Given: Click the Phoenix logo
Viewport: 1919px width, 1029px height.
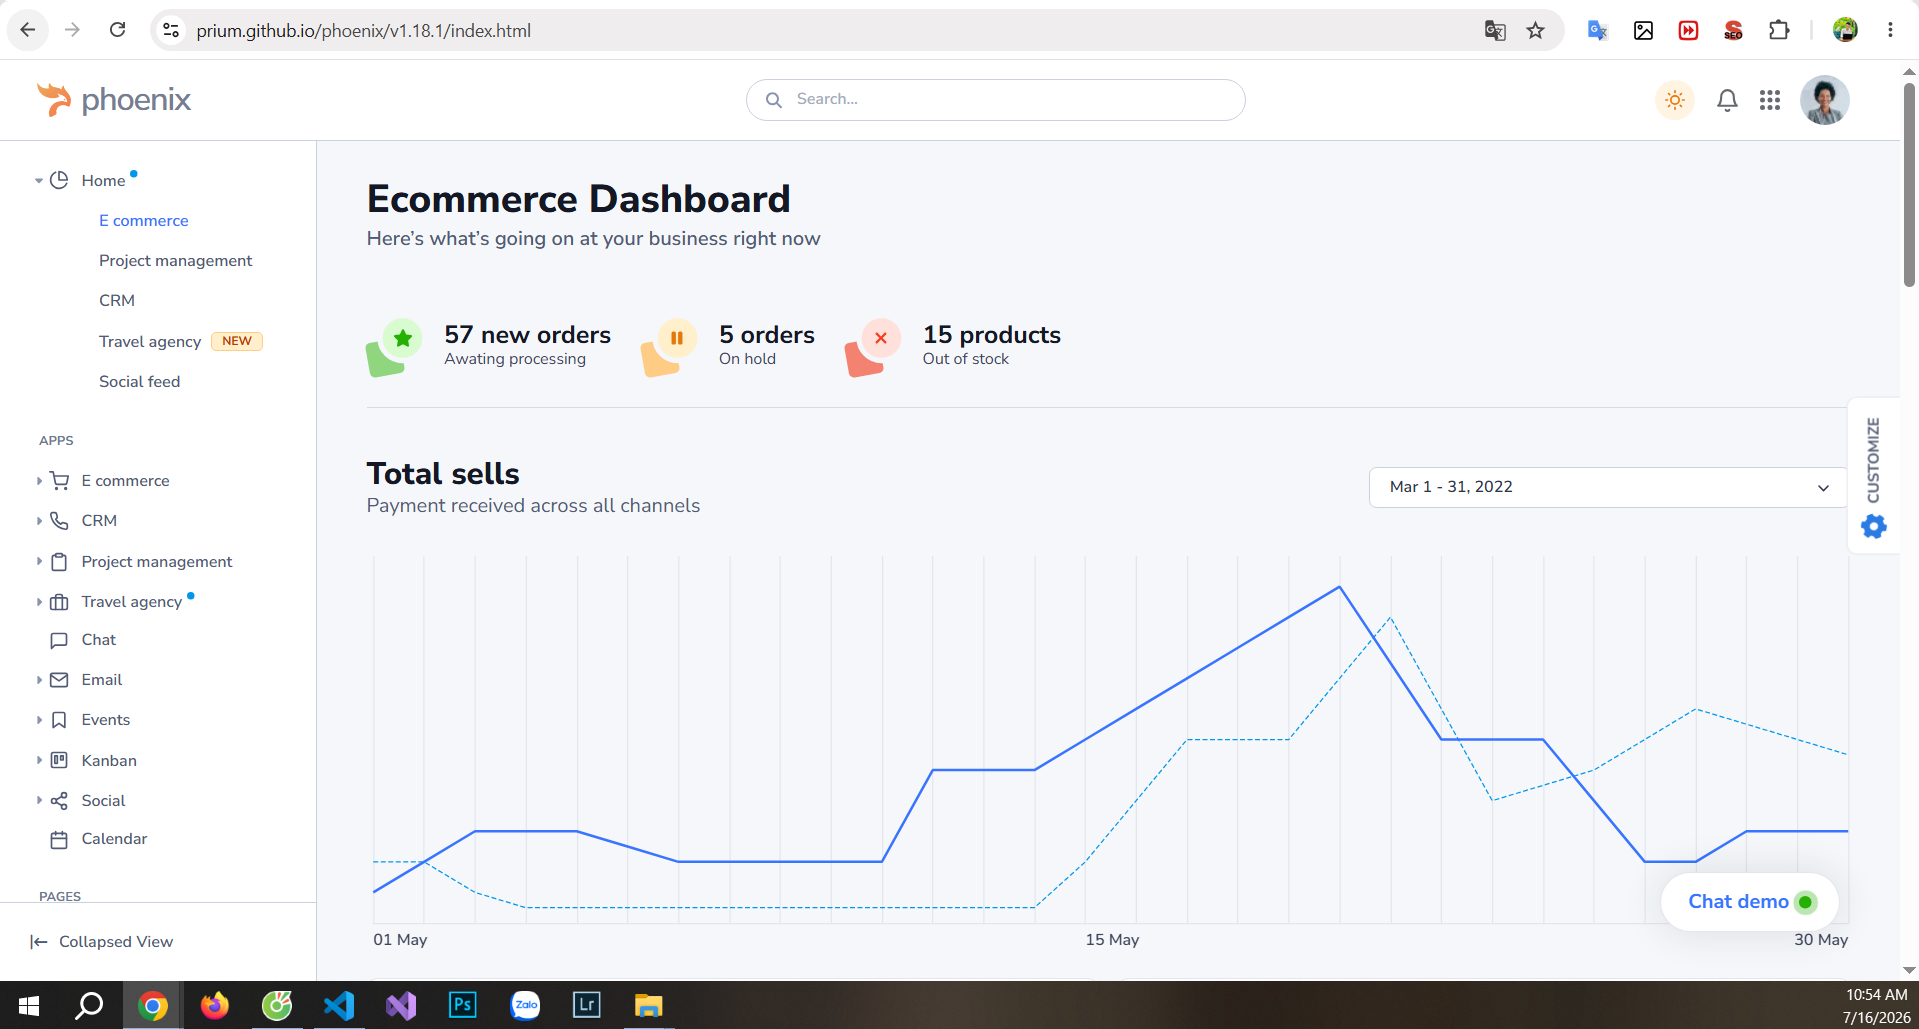Looking at the screenshot, I should (113, 100).
